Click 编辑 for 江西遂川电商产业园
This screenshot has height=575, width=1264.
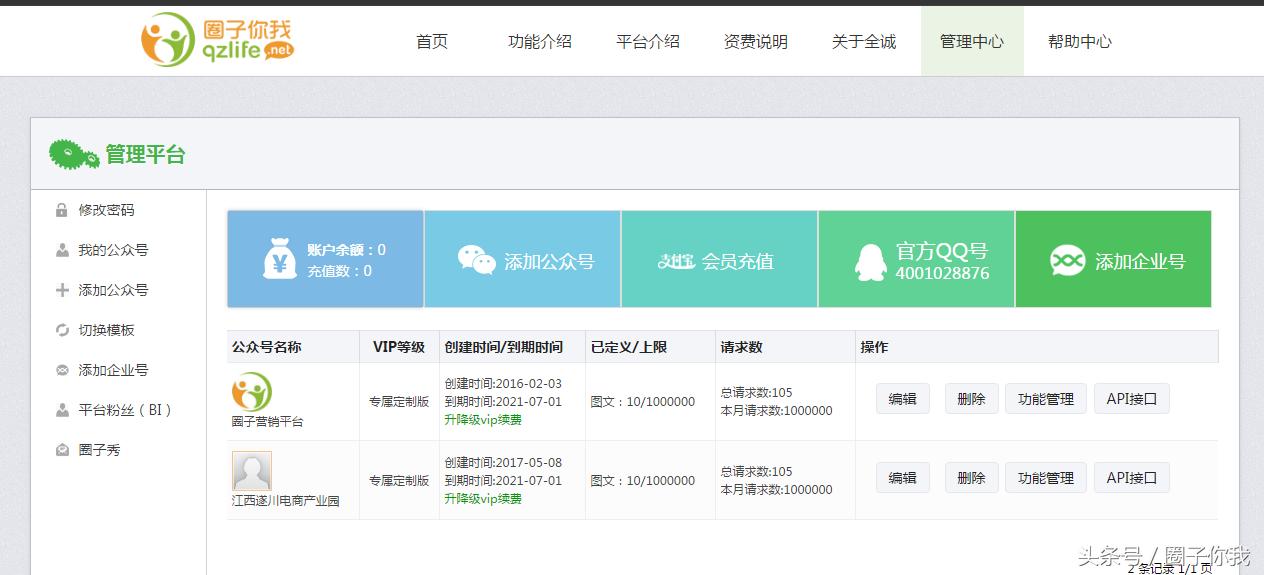click(903, 478)
